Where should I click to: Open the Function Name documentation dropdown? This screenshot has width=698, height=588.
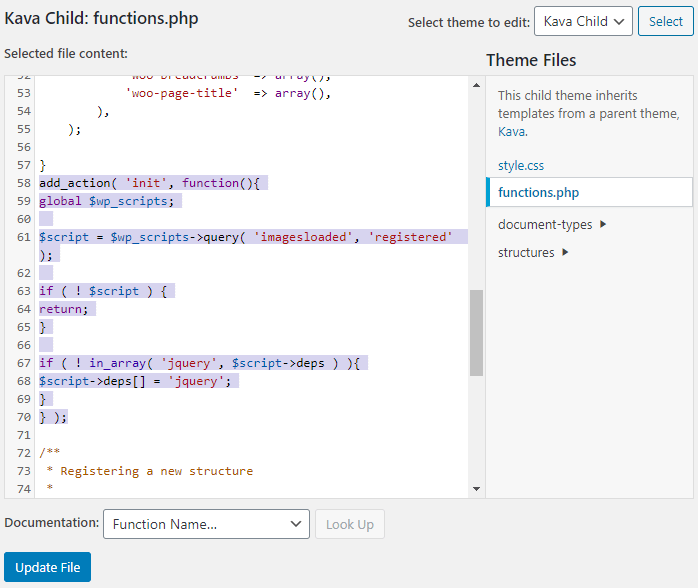click(x=206, y=524)
